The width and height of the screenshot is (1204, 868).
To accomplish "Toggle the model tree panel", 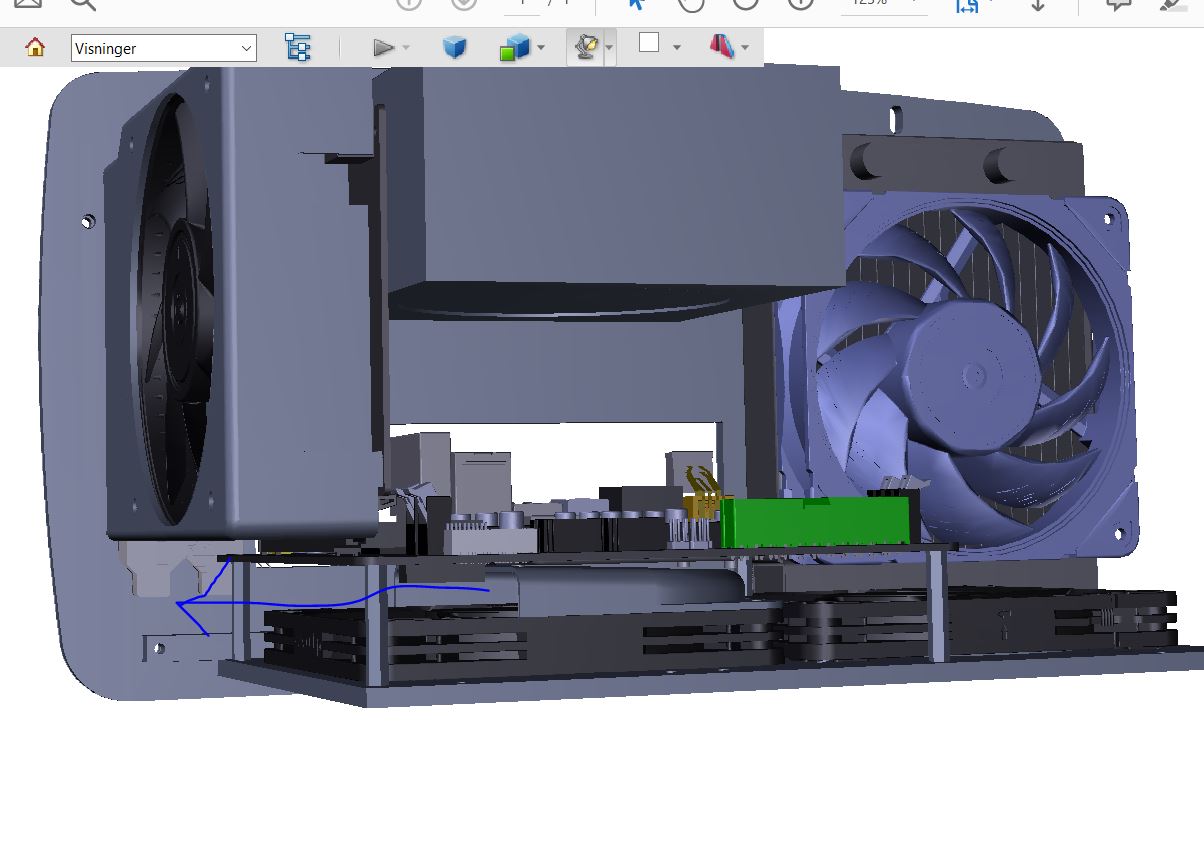I will pos(298,47).
